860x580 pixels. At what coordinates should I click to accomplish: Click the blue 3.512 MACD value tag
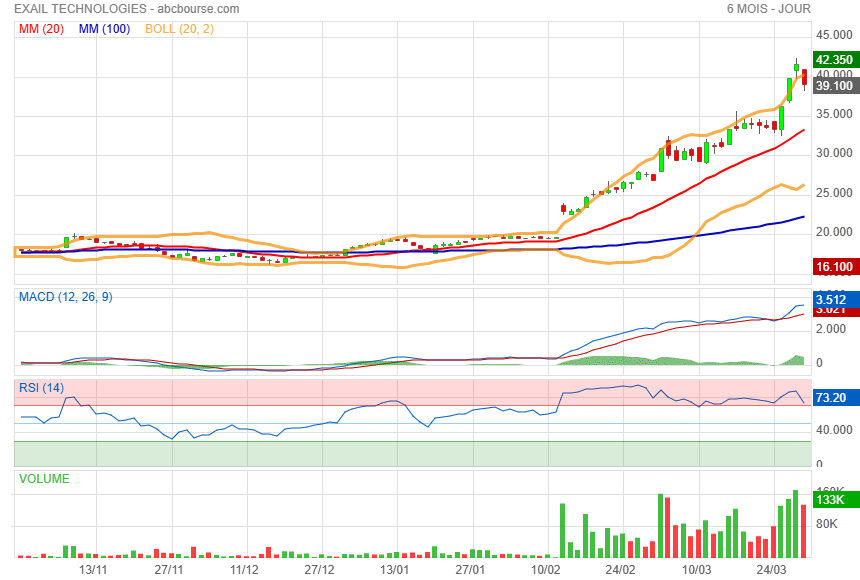(835, 300)
